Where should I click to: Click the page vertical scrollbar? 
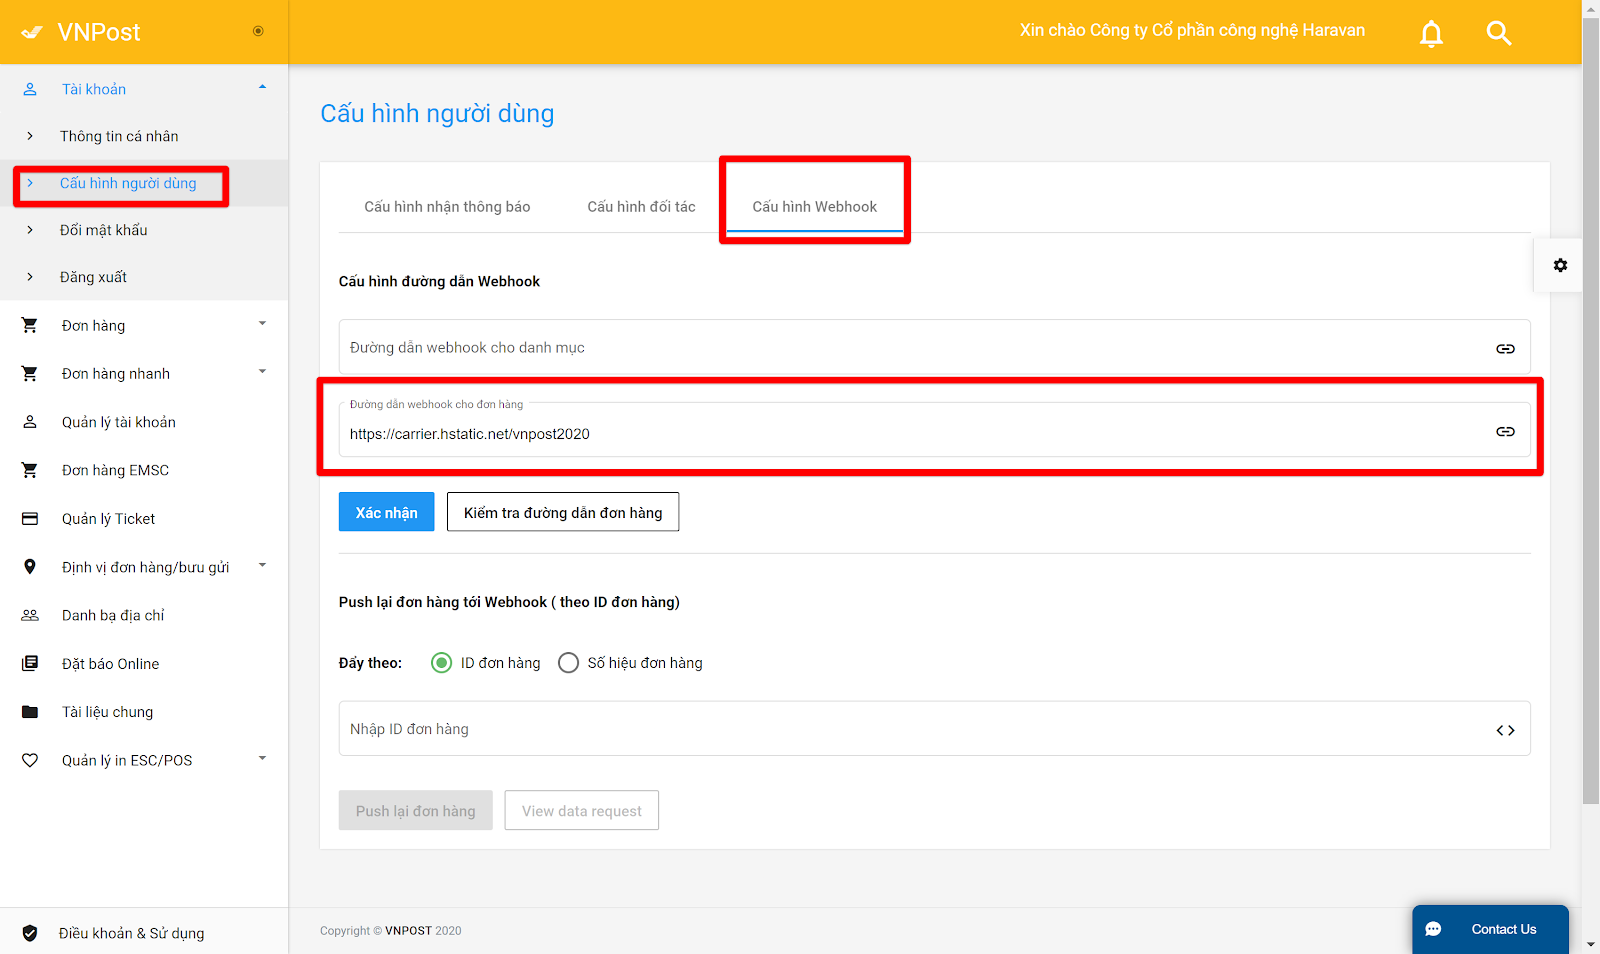(1590, 400)
